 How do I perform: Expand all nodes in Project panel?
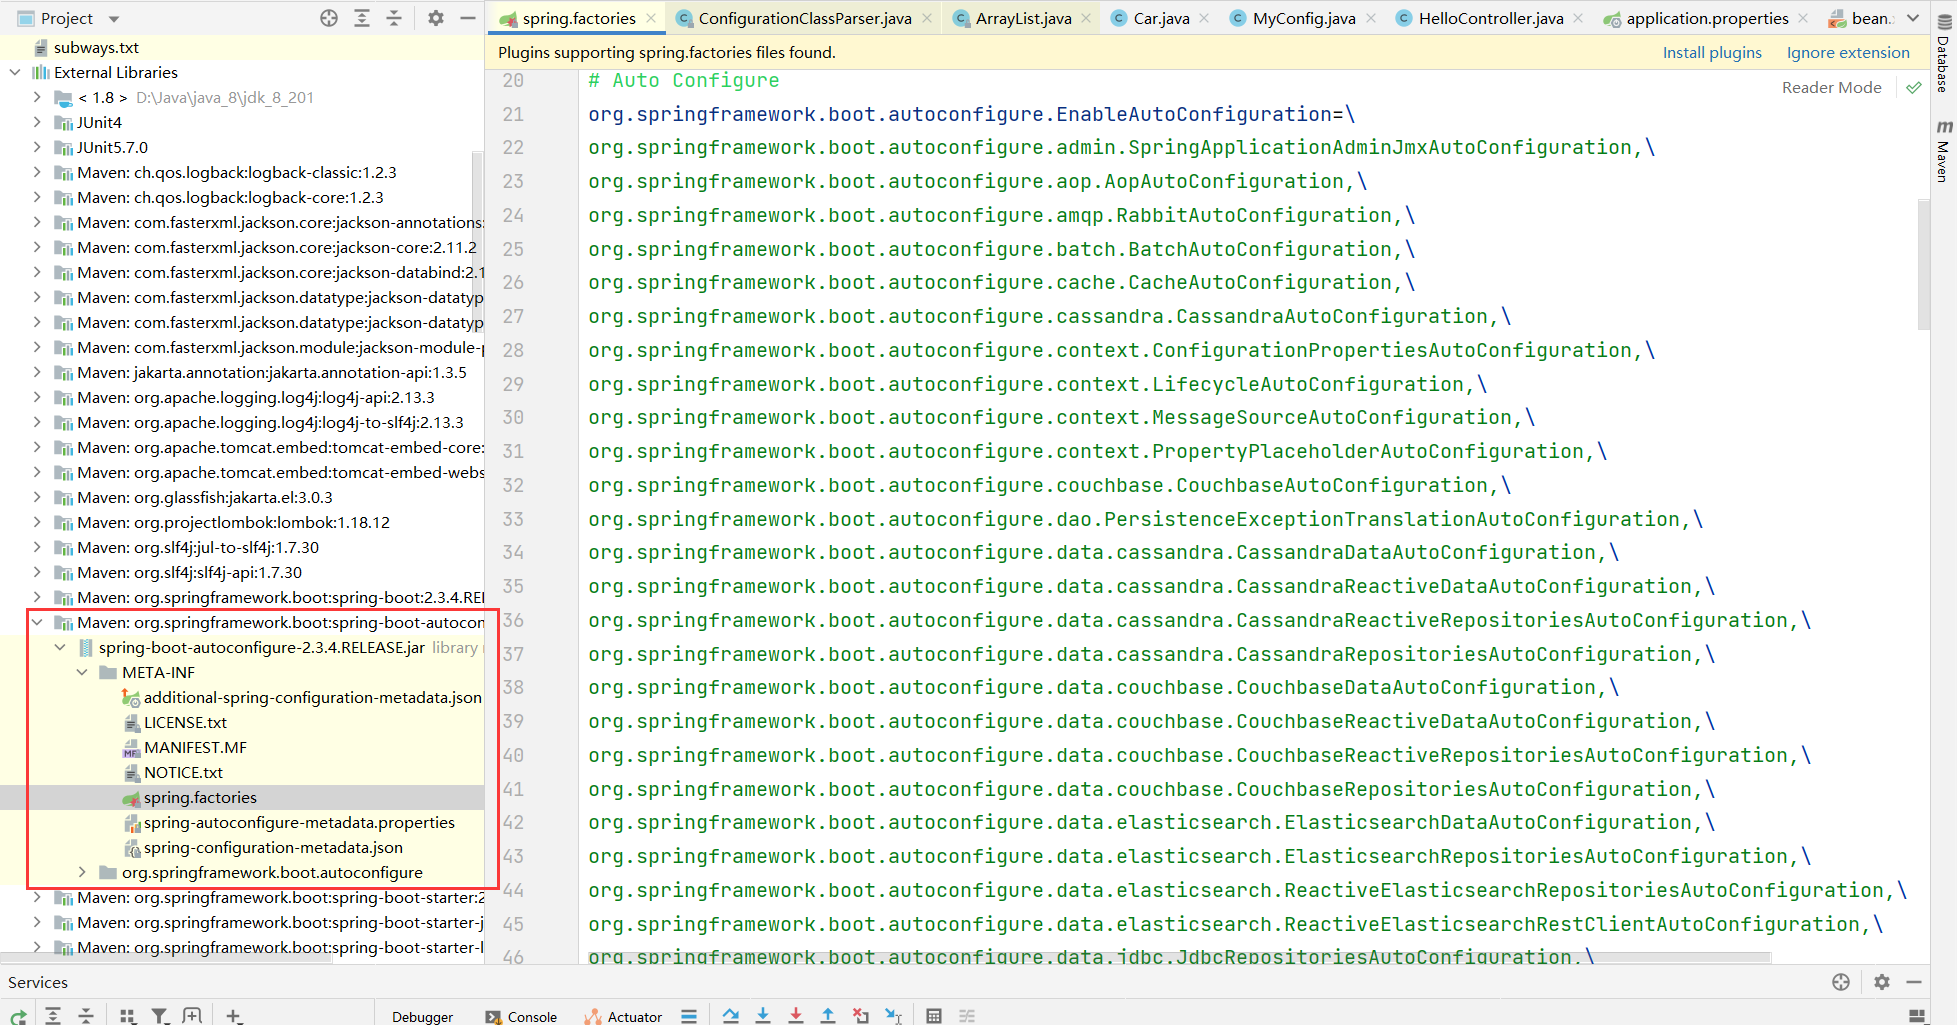(362, 18)
